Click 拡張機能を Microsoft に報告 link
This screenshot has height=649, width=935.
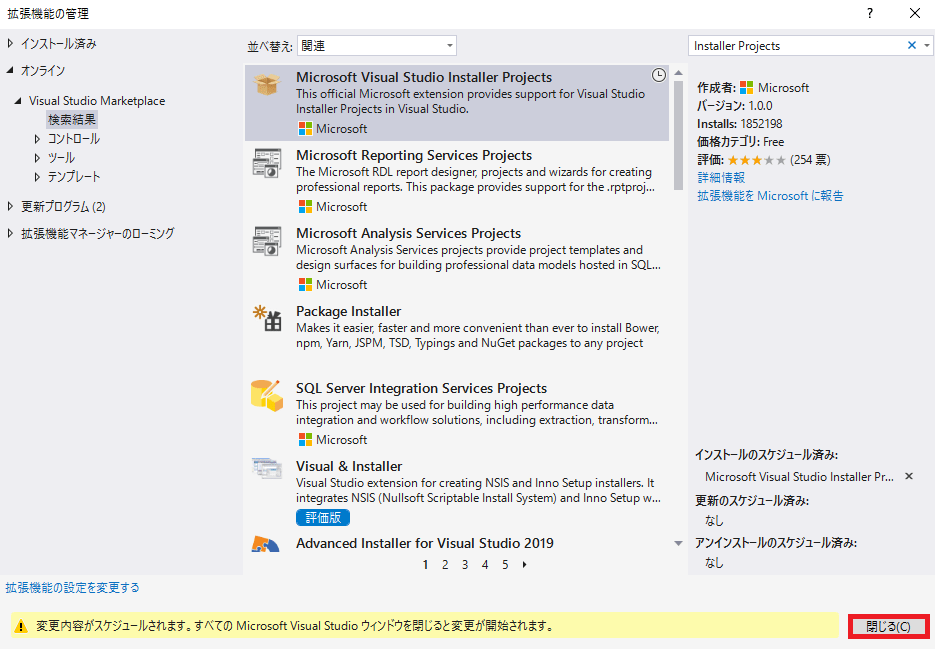coord(770,196)
